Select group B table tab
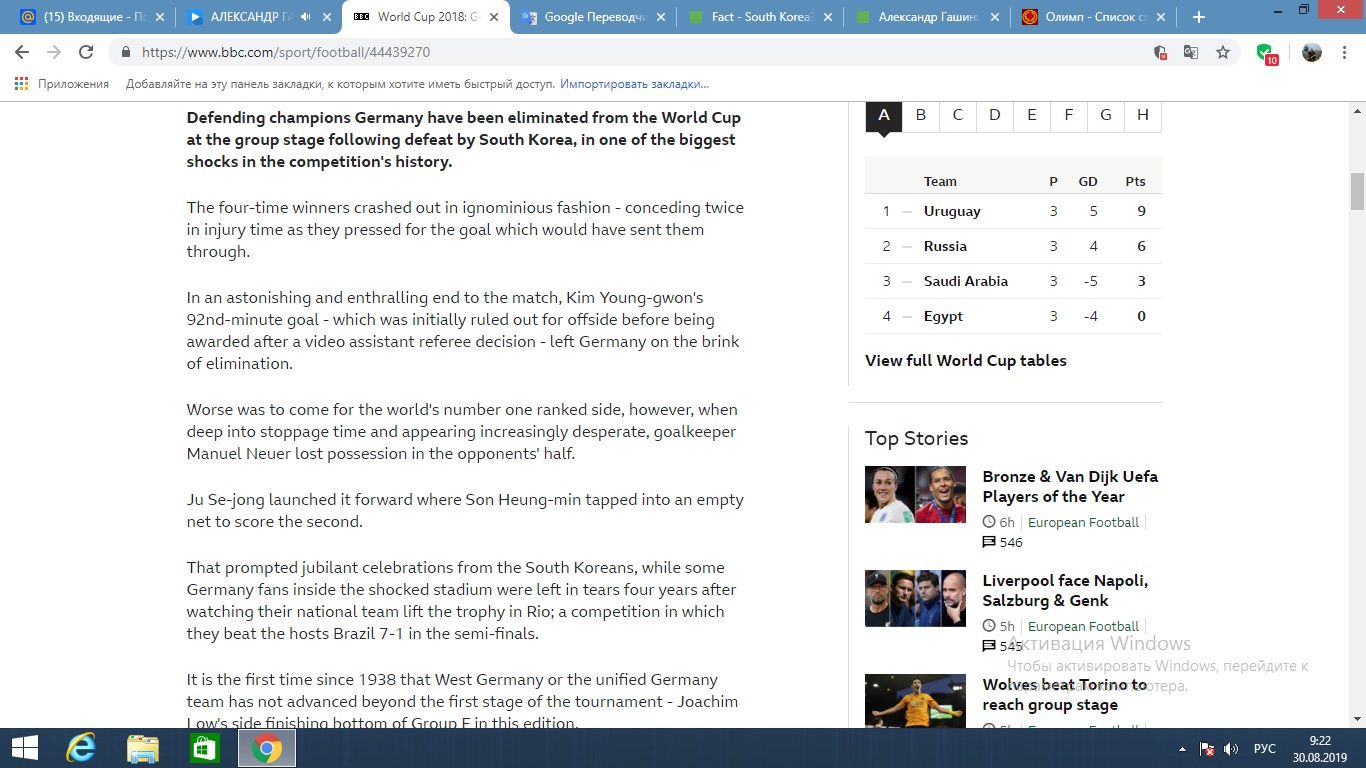The height and width of the screenshot is (768, 1366). point(921,115)
